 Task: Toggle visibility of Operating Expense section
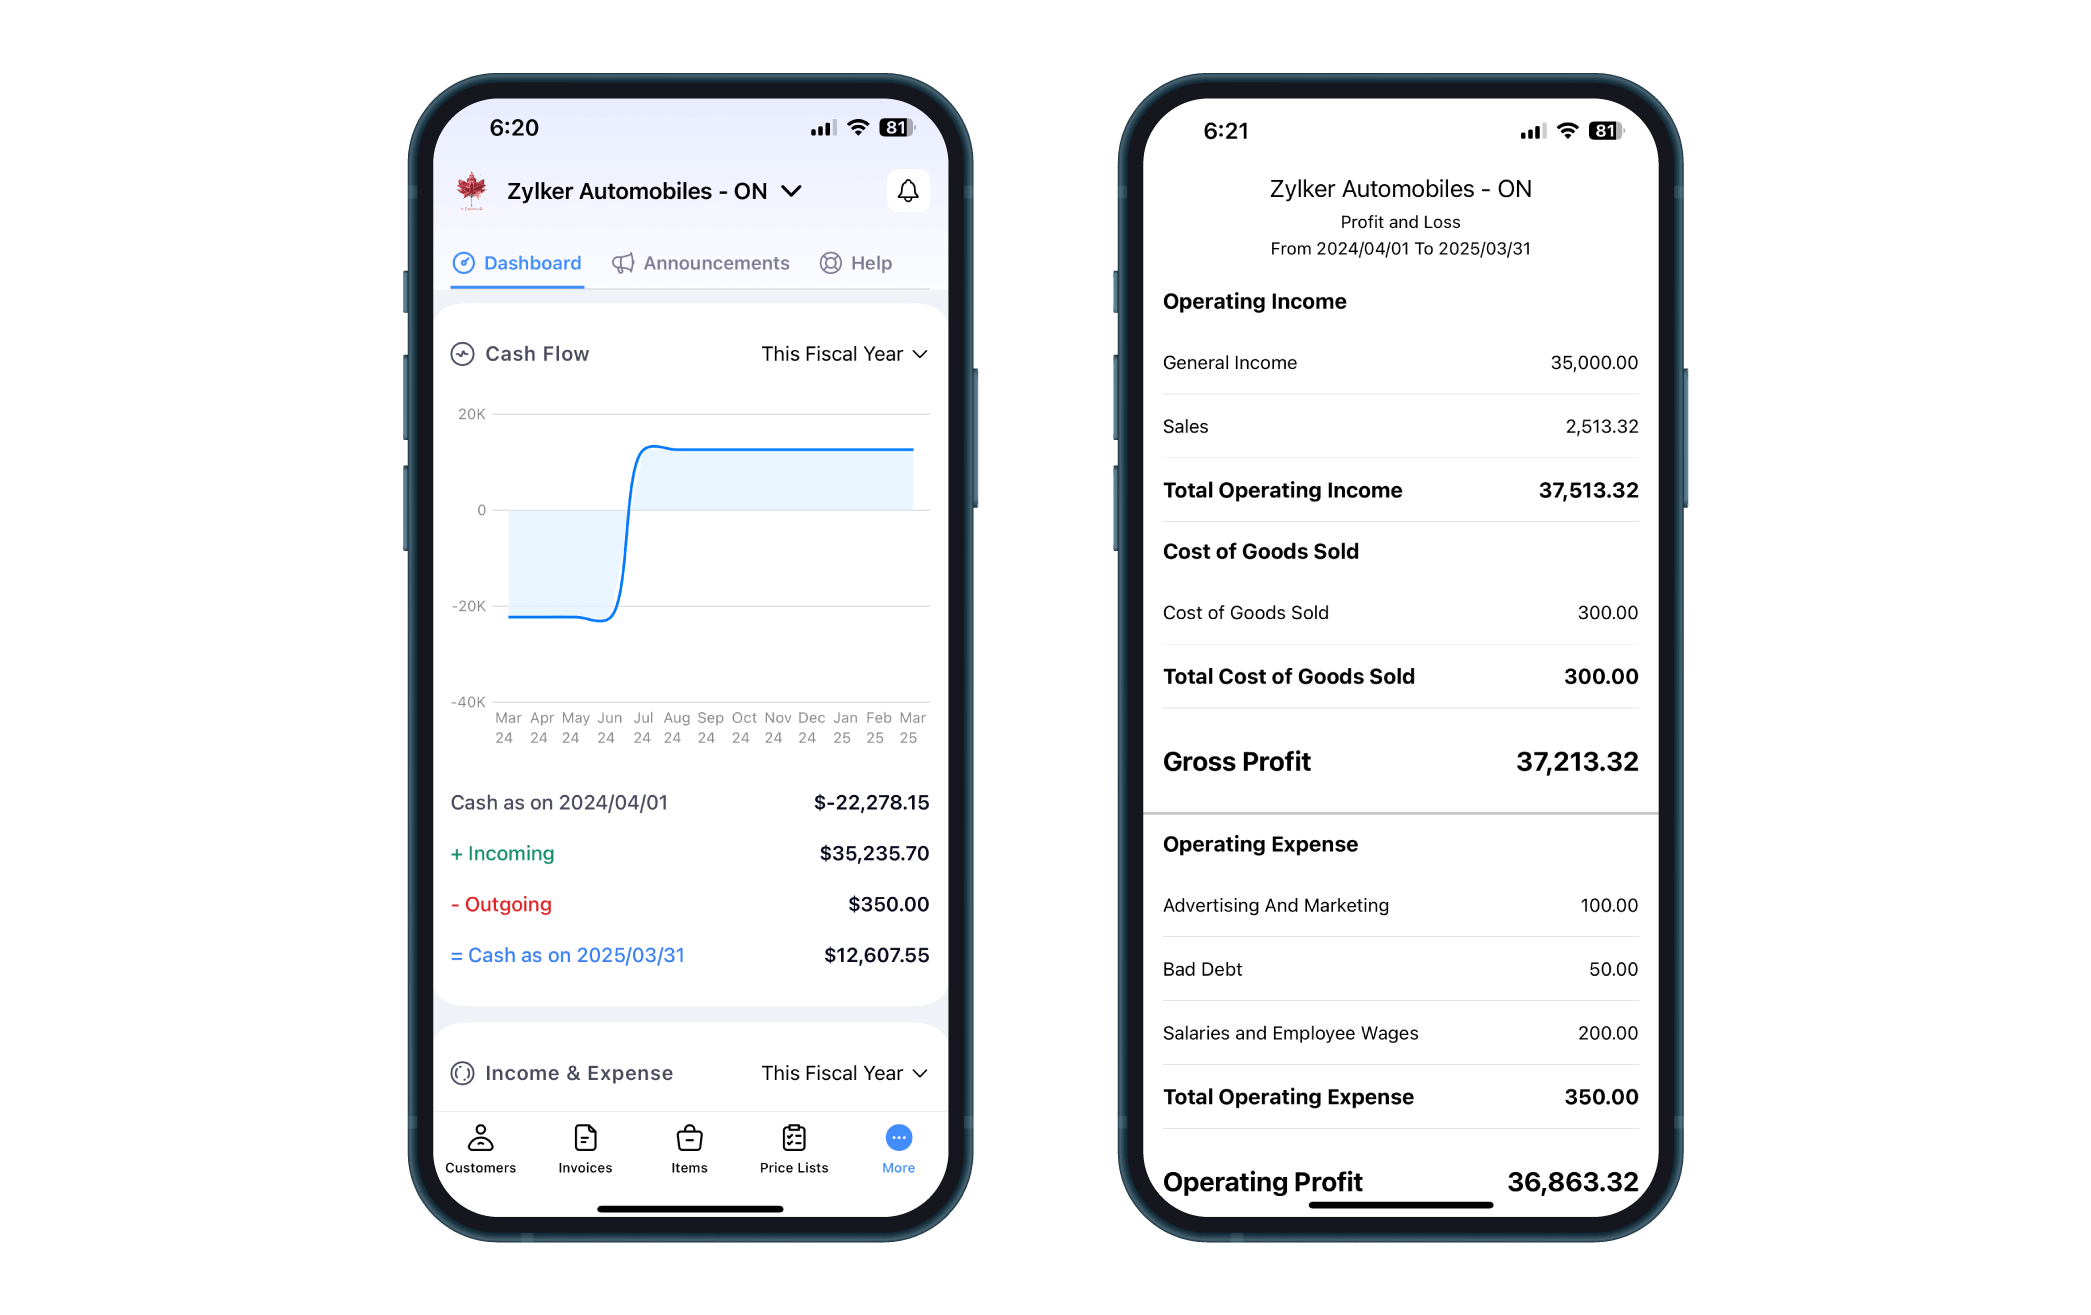pos(1261,844)
